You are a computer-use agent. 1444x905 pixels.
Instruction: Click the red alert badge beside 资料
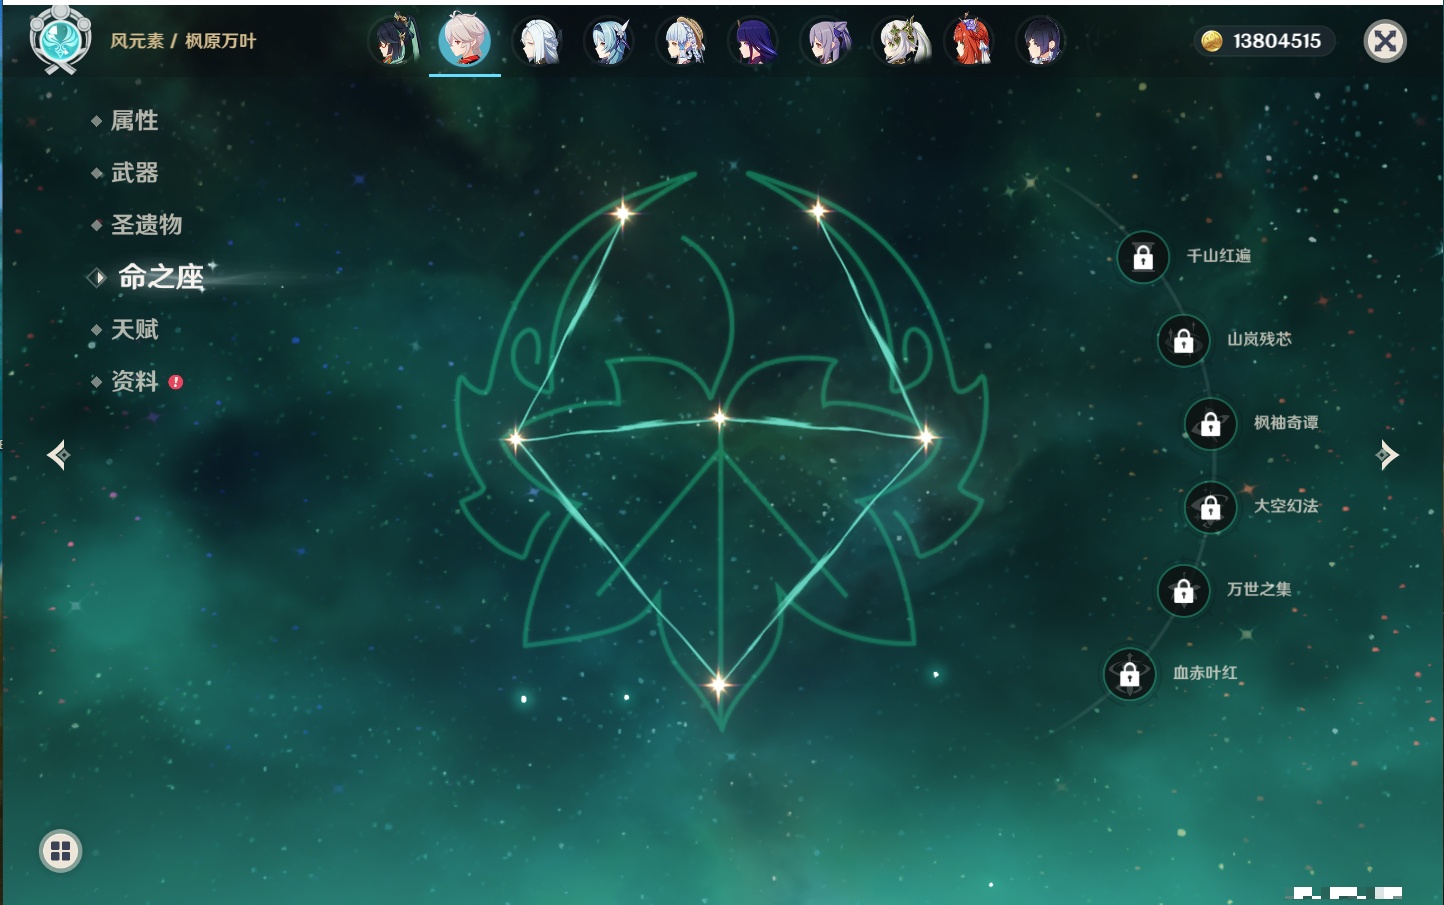click(176, 382)
